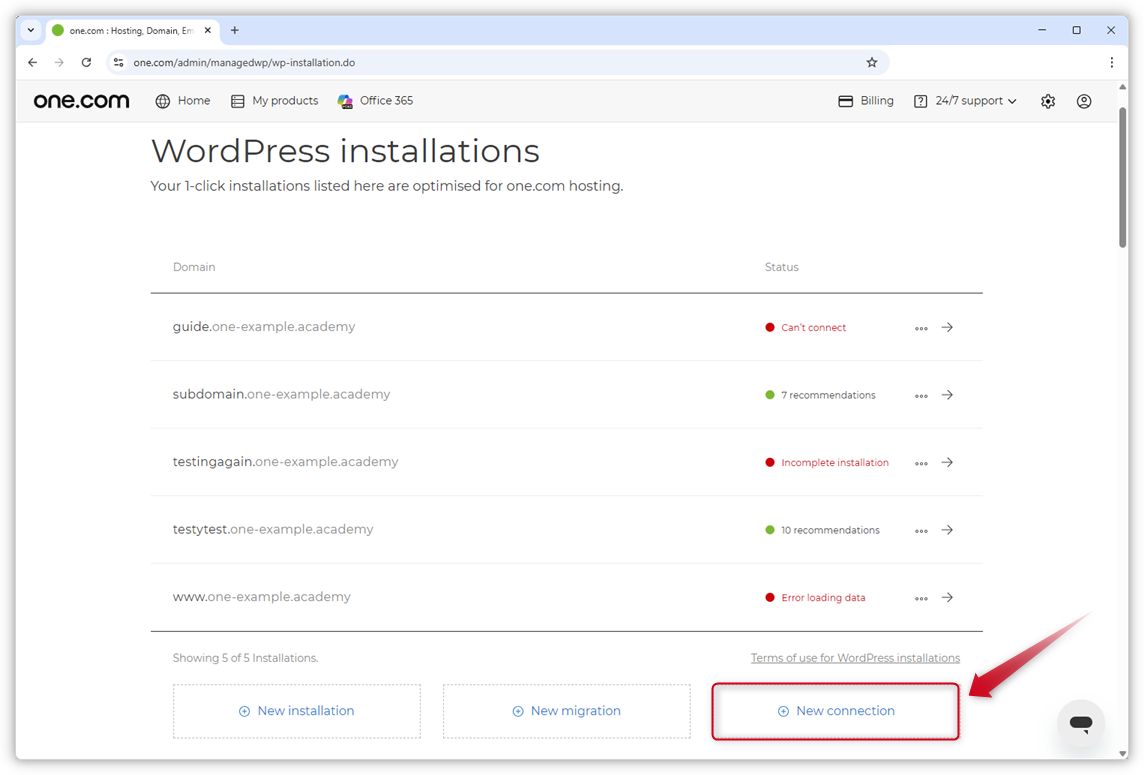Viewport: 1144px width, 775px height.
Task: Select testytest.one-example.academy domain
Action: 273,529
